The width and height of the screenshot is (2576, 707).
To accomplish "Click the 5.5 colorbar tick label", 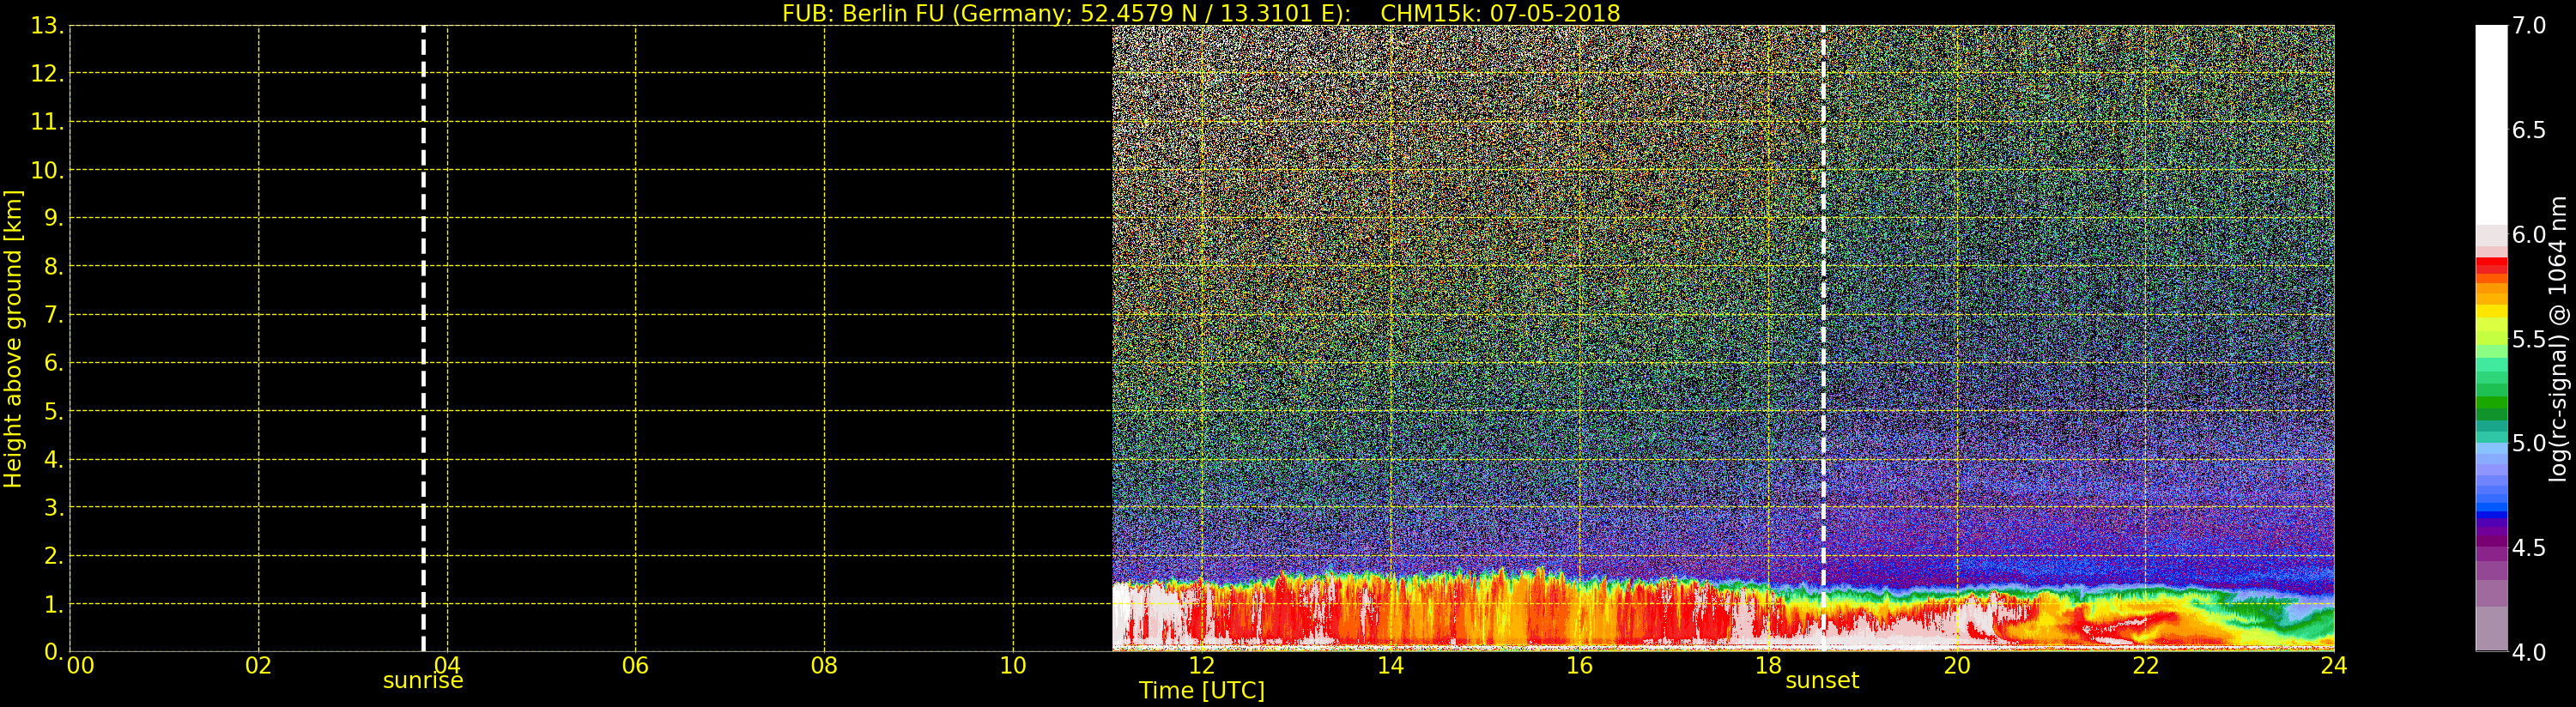I will click(2529, 339).
